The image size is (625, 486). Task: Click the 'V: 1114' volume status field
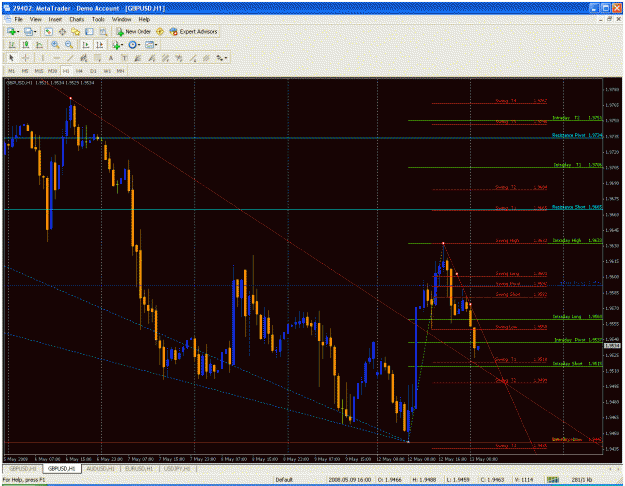coord(524,480)
